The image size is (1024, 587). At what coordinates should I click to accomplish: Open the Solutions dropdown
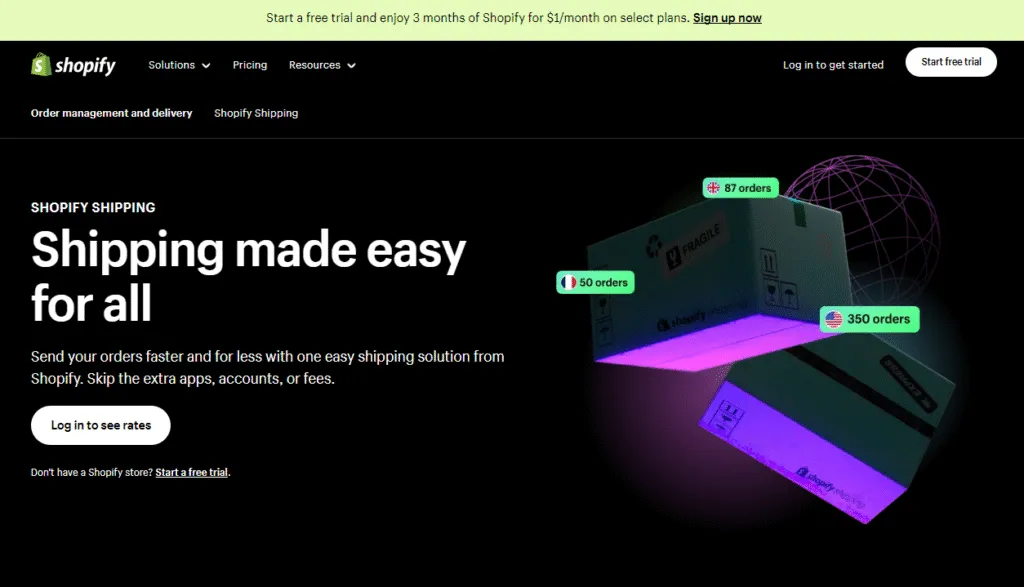[x=172, y=64]
